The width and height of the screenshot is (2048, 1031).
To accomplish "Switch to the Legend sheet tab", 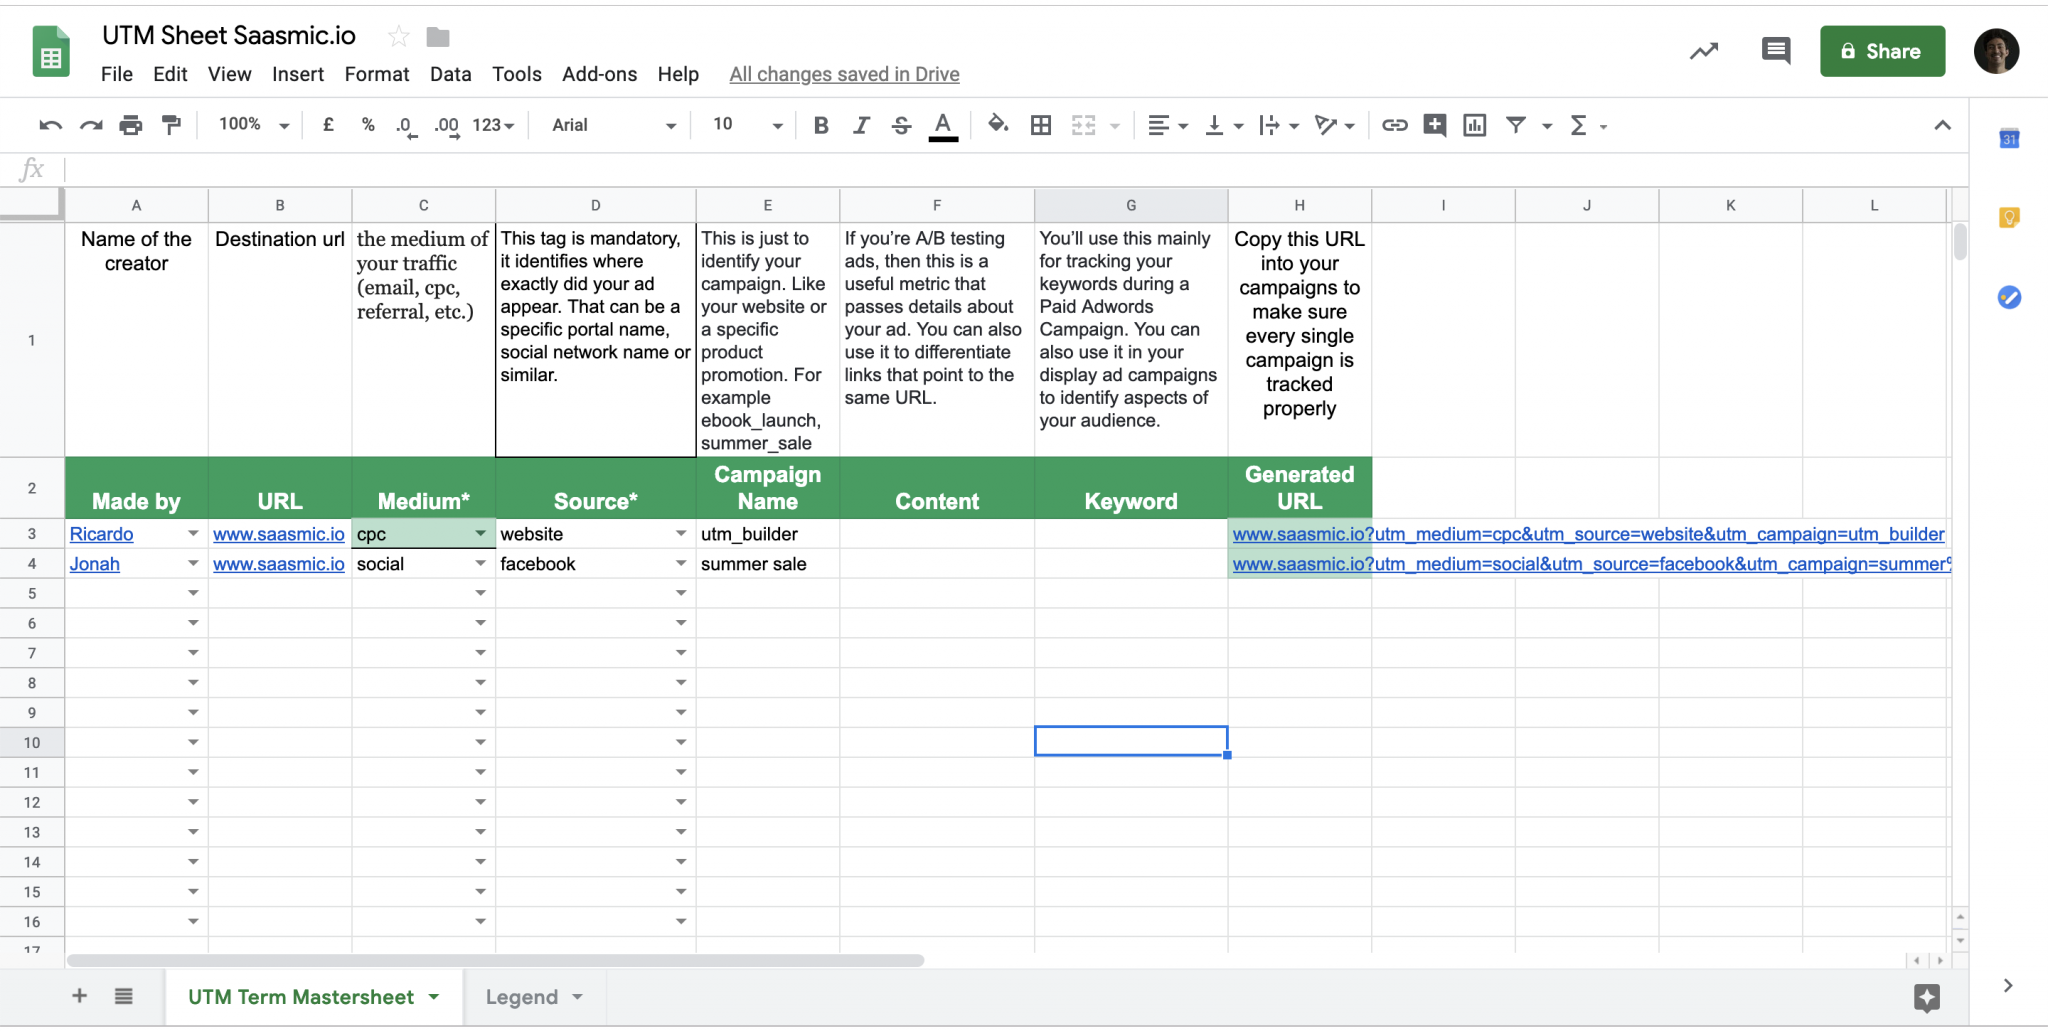I will [x=521, y=997].
